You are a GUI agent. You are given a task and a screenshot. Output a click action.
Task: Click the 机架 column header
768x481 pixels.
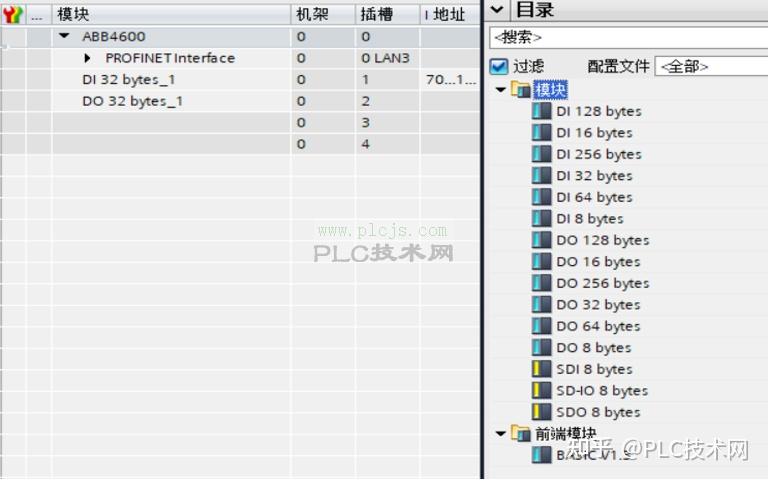323,14
